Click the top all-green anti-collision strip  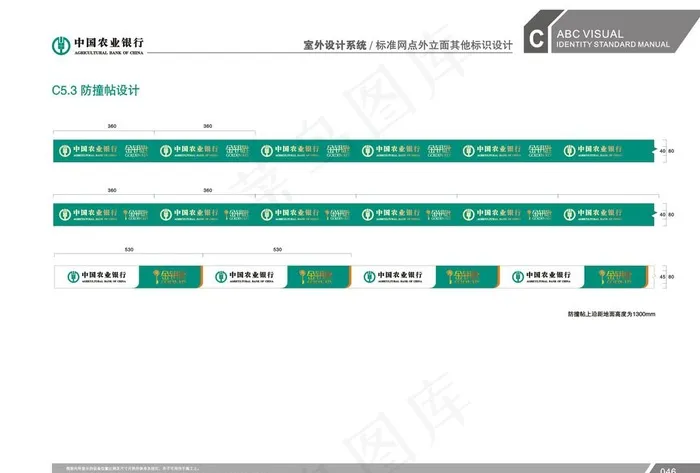point(354,151)
